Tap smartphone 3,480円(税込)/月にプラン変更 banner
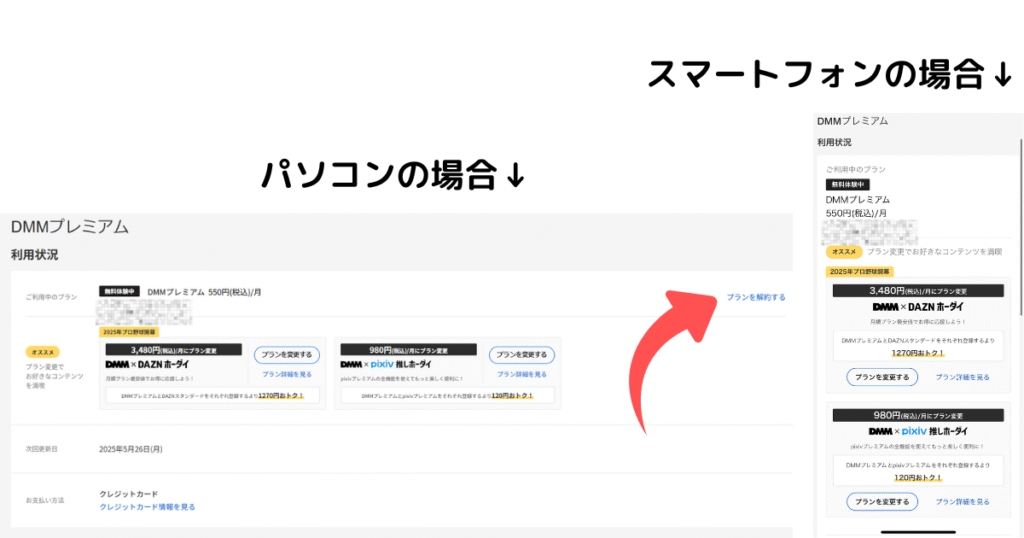 pos(918,291)
